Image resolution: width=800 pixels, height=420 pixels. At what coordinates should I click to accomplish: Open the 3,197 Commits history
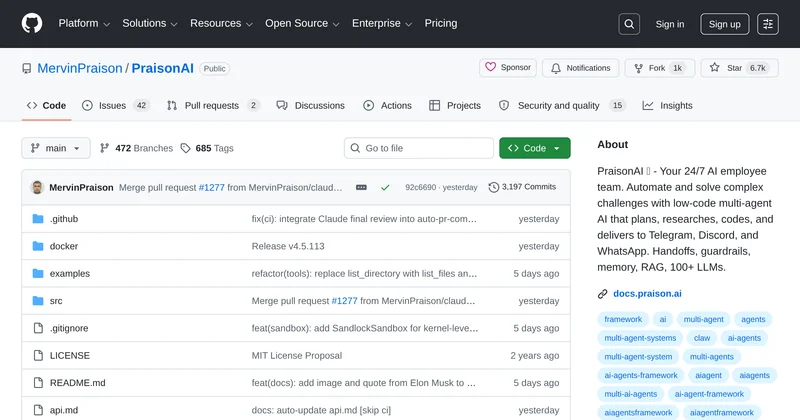point(522,187)
